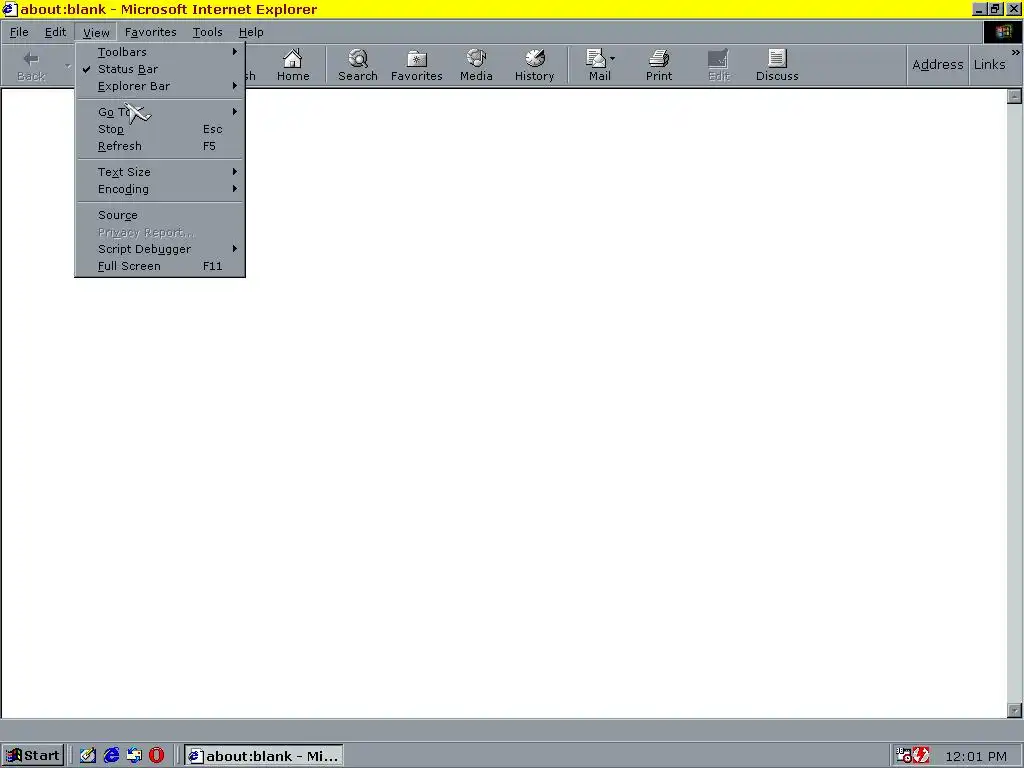The image size is (1024, 768).
Task: Click the Edit toolbar icon
Action: [718, 65]
